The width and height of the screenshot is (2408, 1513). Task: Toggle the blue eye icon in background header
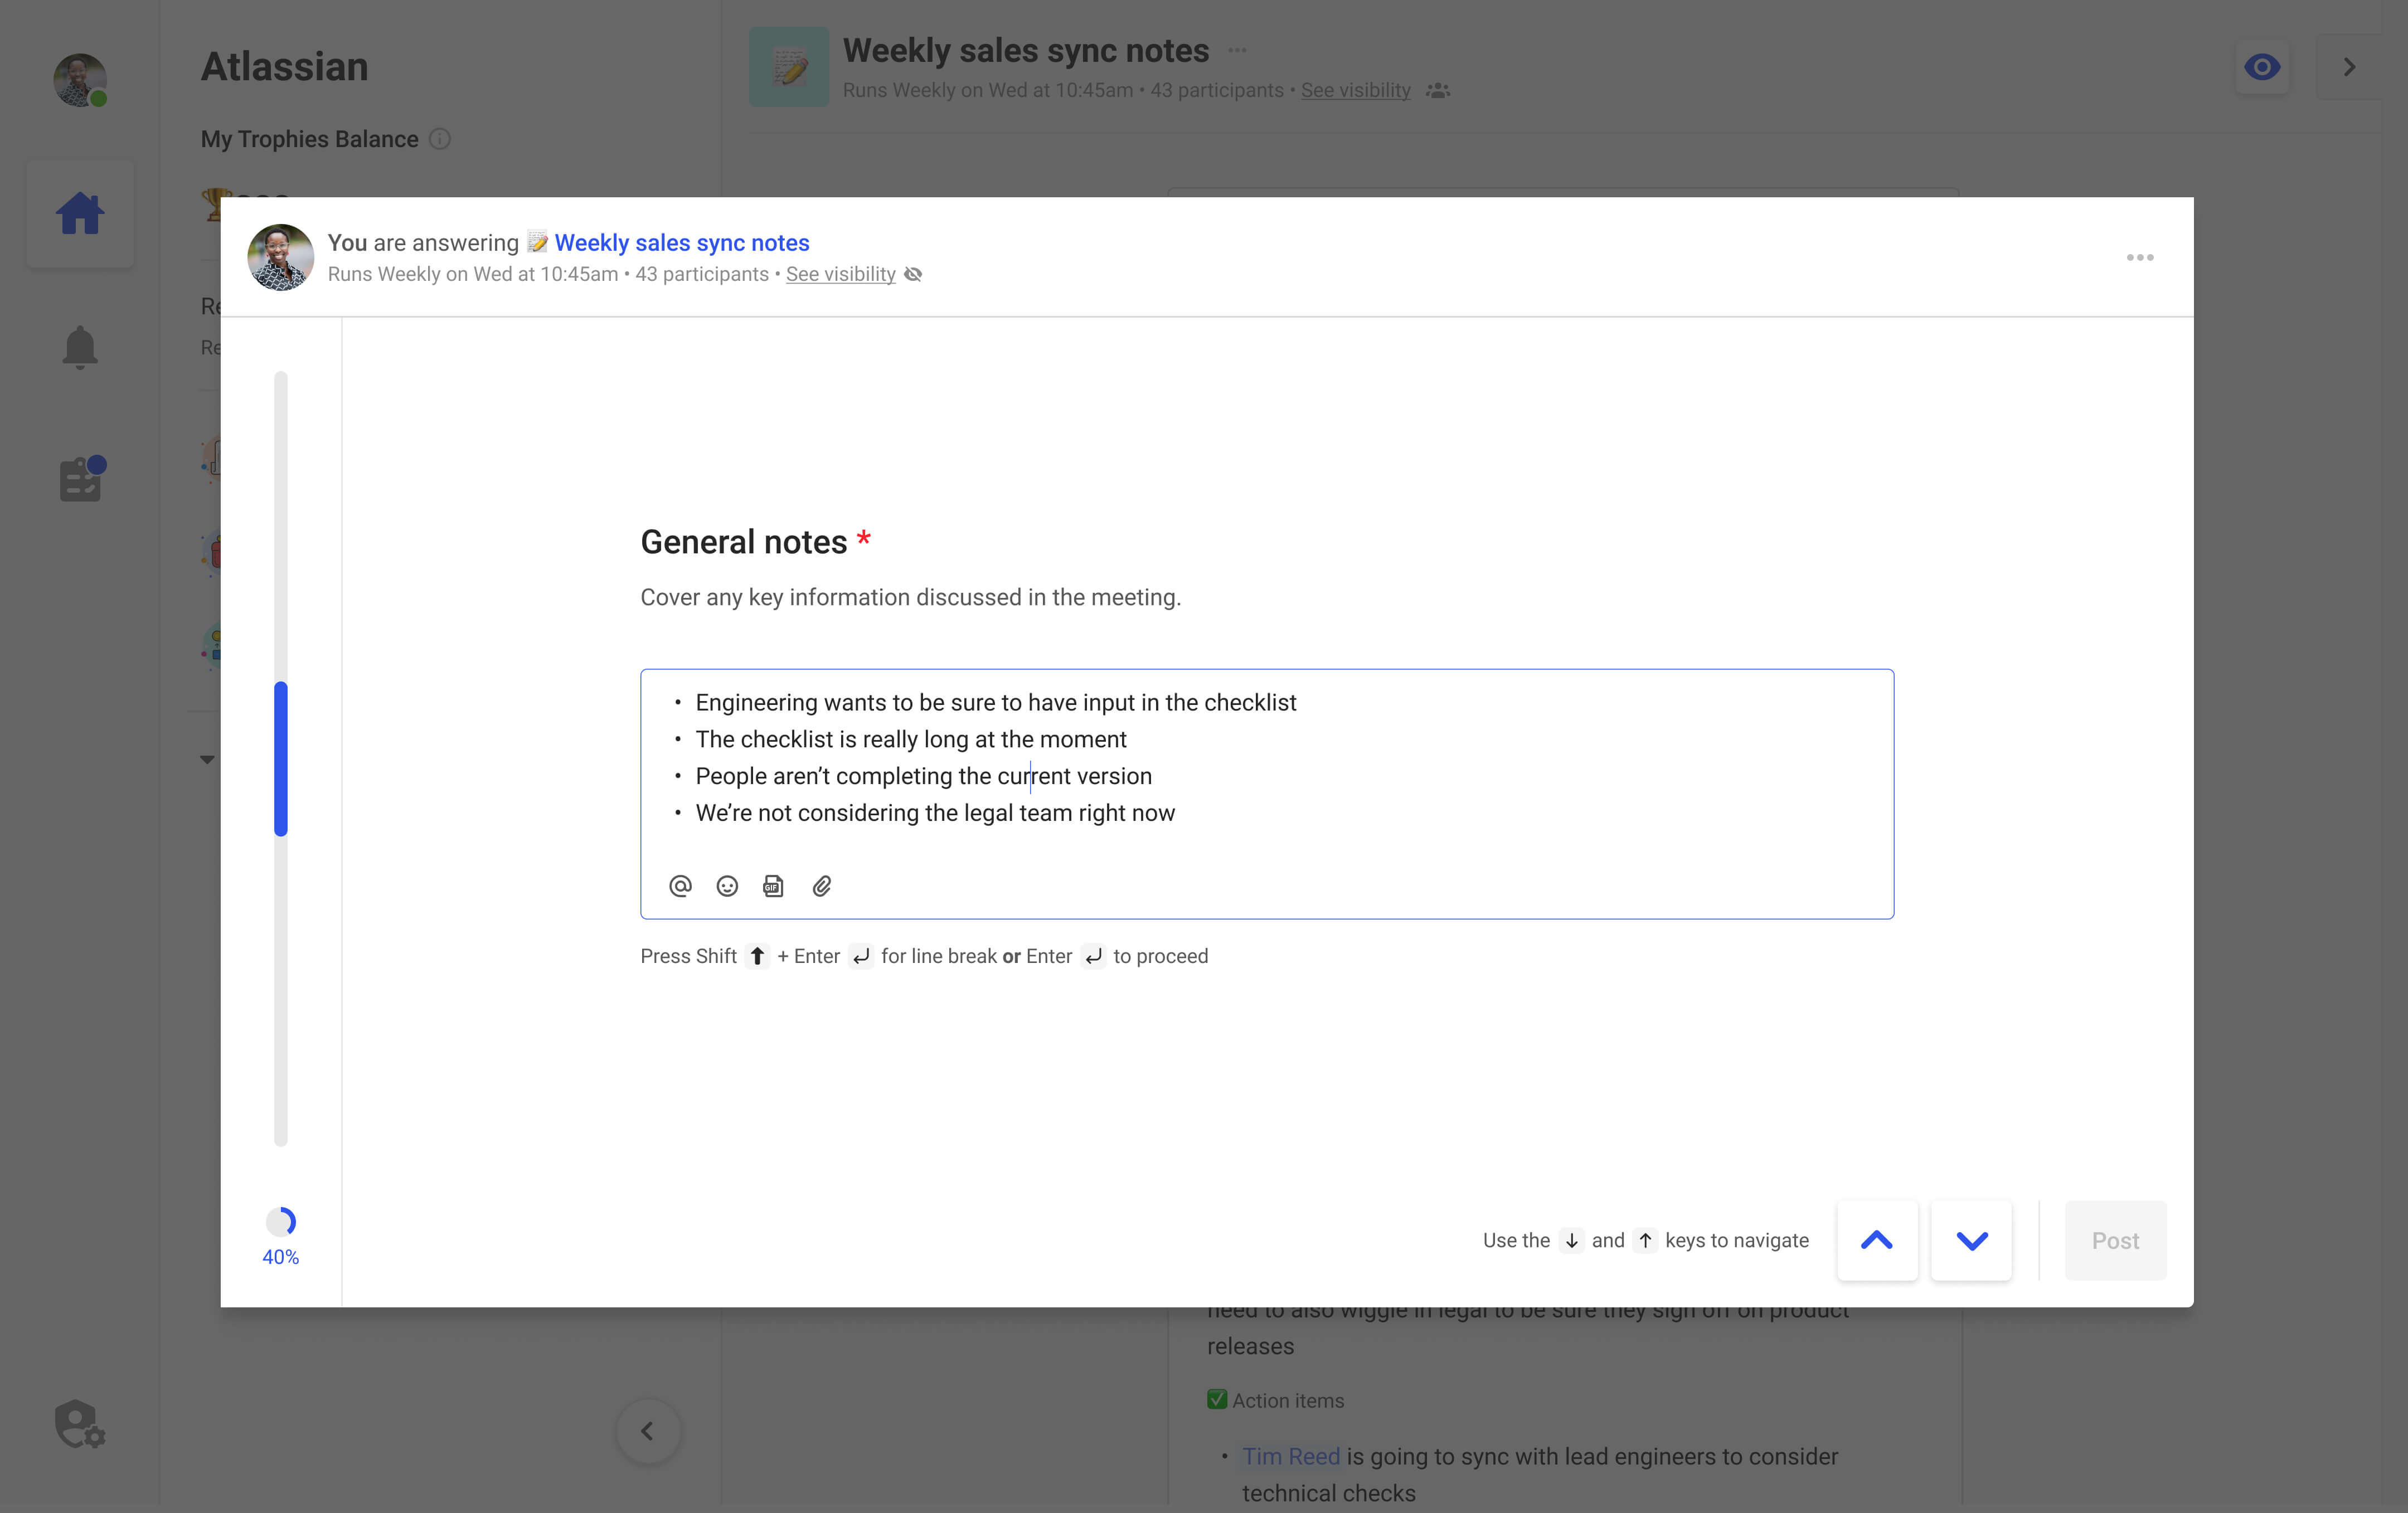pyautogui.click(x=2262, y=67)
